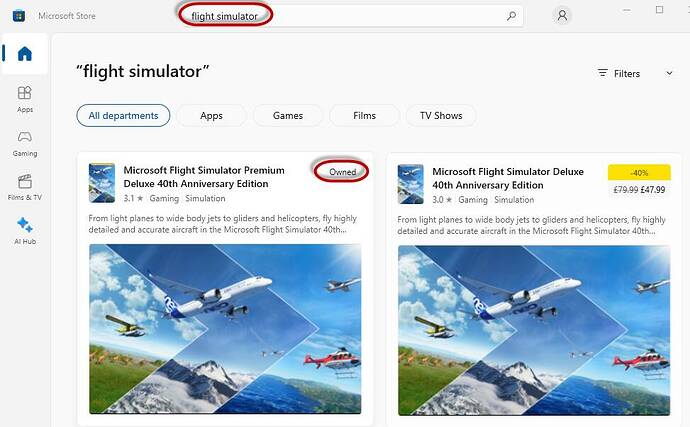Viewport: 690px width, 427px height.
Task: Open the AI Hub section
Action: pos(25,231)
